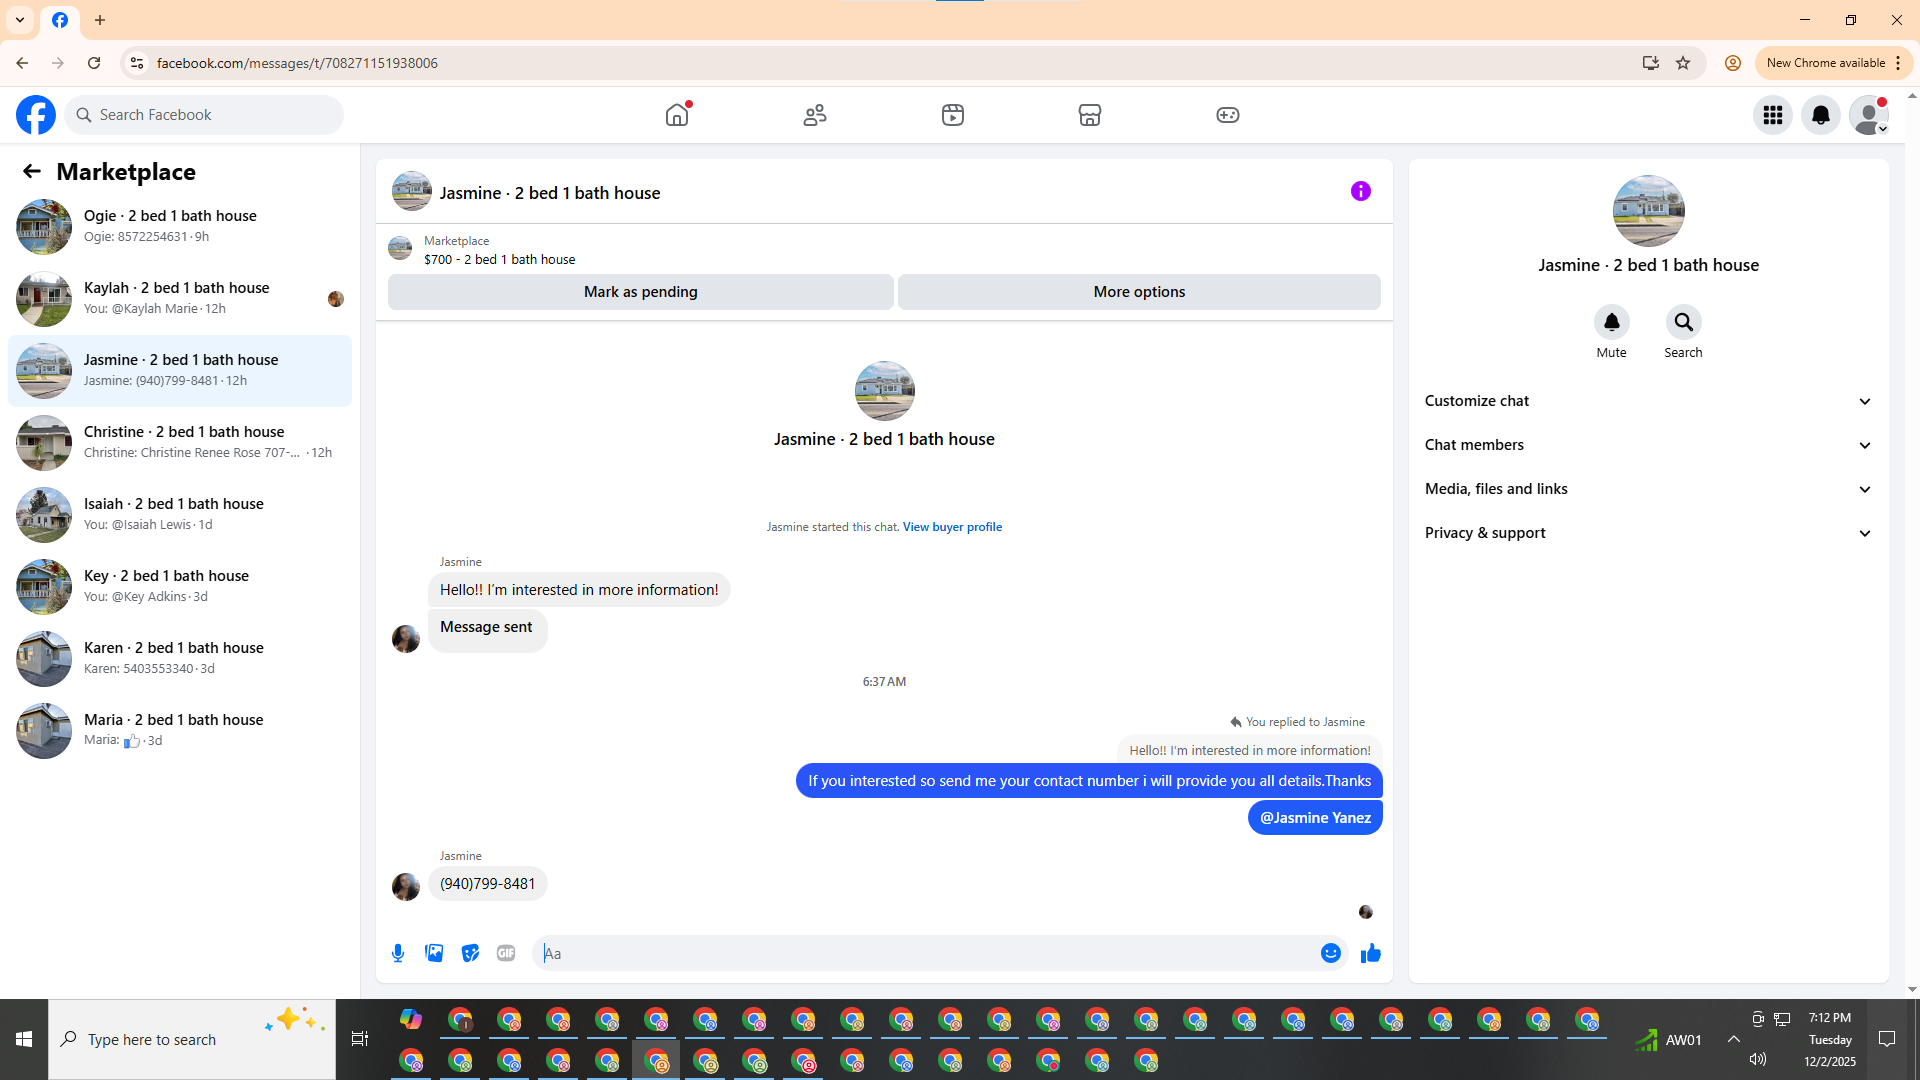The image size is (1920, 1080).
Task: Expand Chat members section
Action: click(x=1647, y=445)
